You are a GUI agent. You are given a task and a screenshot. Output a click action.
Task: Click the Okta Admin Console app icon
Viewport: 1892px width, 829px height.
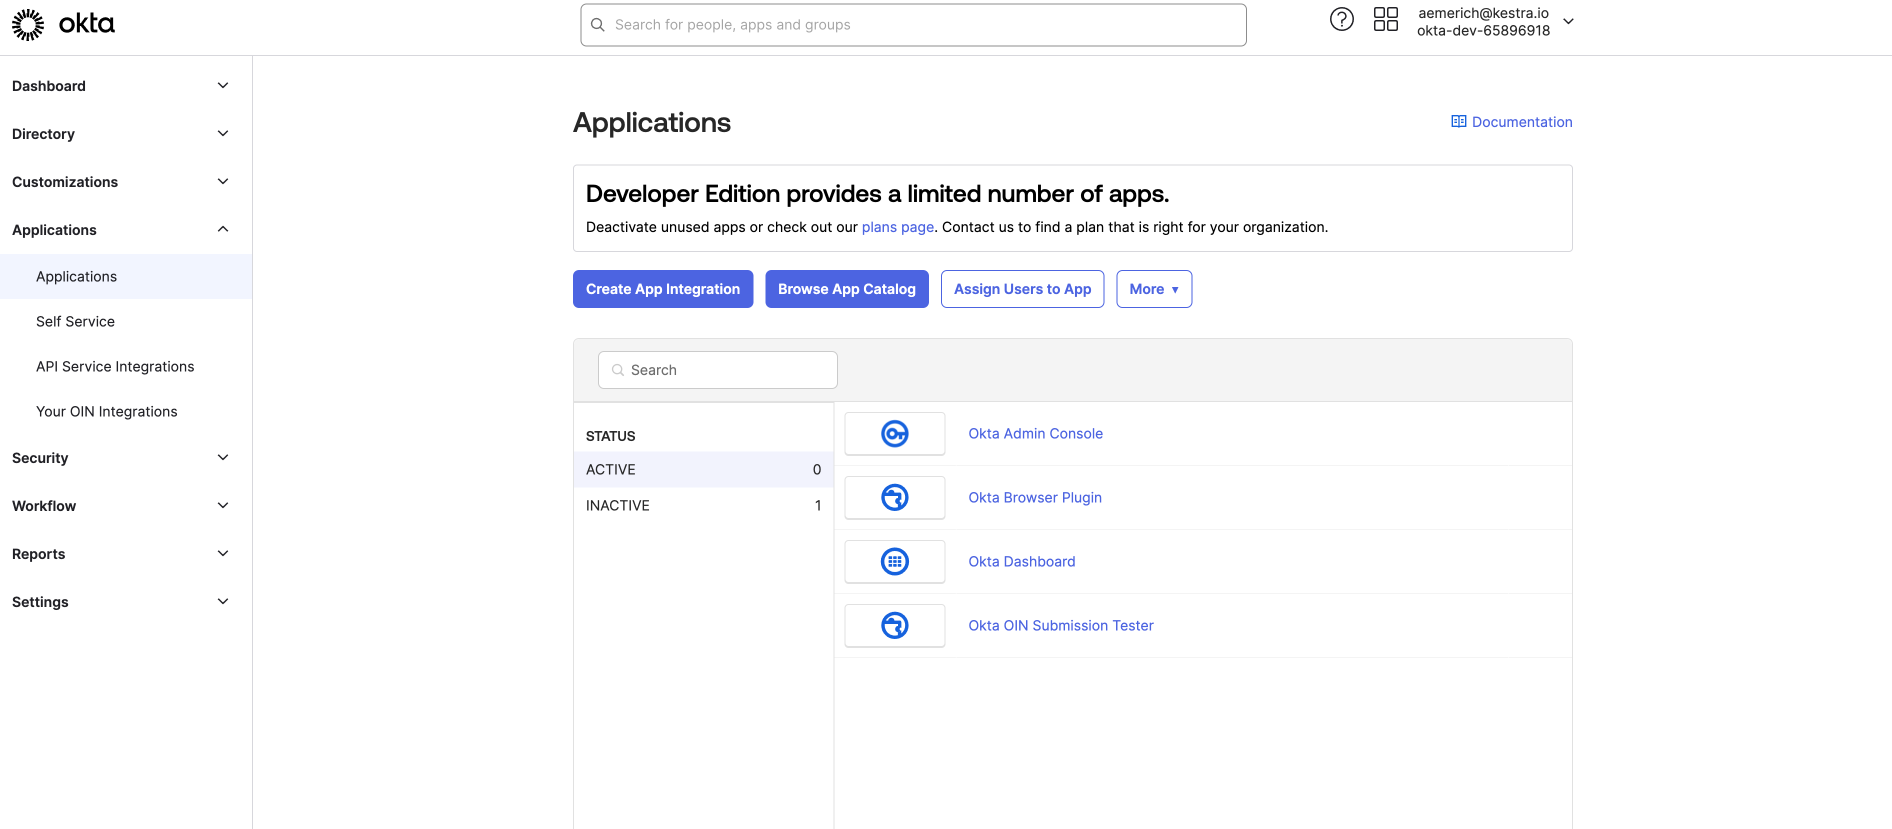(894, 434)
